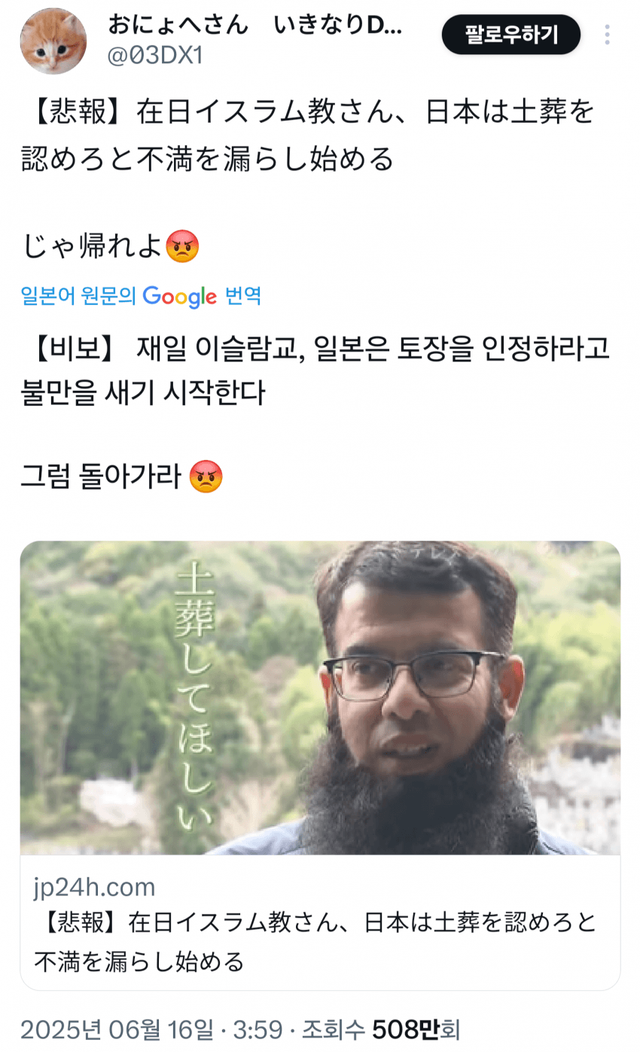
Task: Open the cat avatar profile picture
Action: click(x=53, y=41)
